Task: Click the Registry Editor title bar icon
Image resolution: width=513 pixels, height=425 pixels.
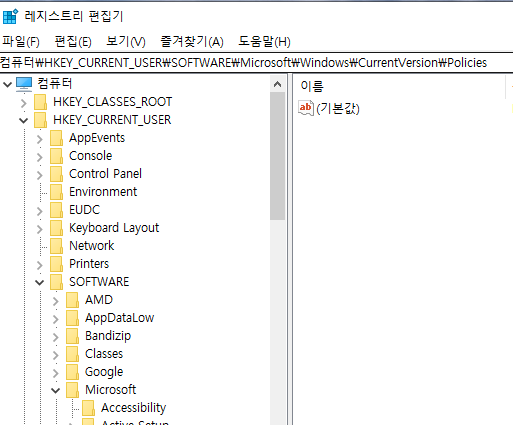Action: pyautogui.click(x=10, y=17)
